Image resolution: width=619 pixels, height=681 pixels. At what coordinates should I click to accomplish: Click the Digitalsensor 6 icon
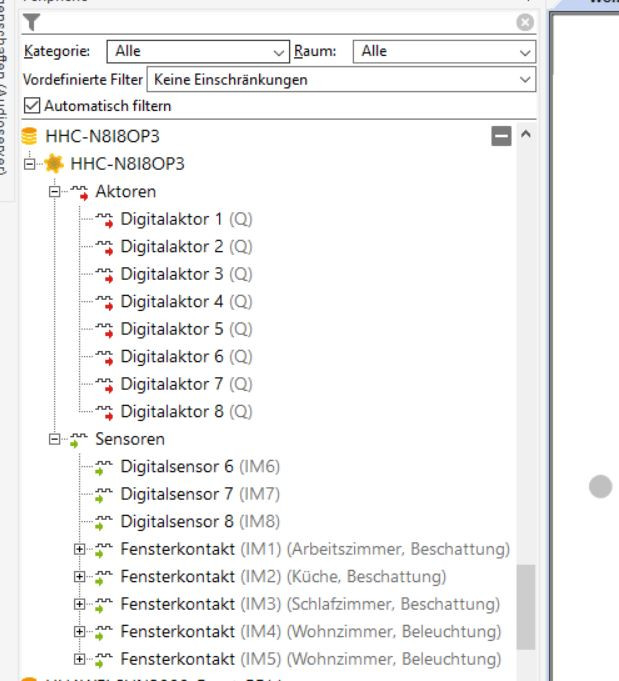(104, 467)
